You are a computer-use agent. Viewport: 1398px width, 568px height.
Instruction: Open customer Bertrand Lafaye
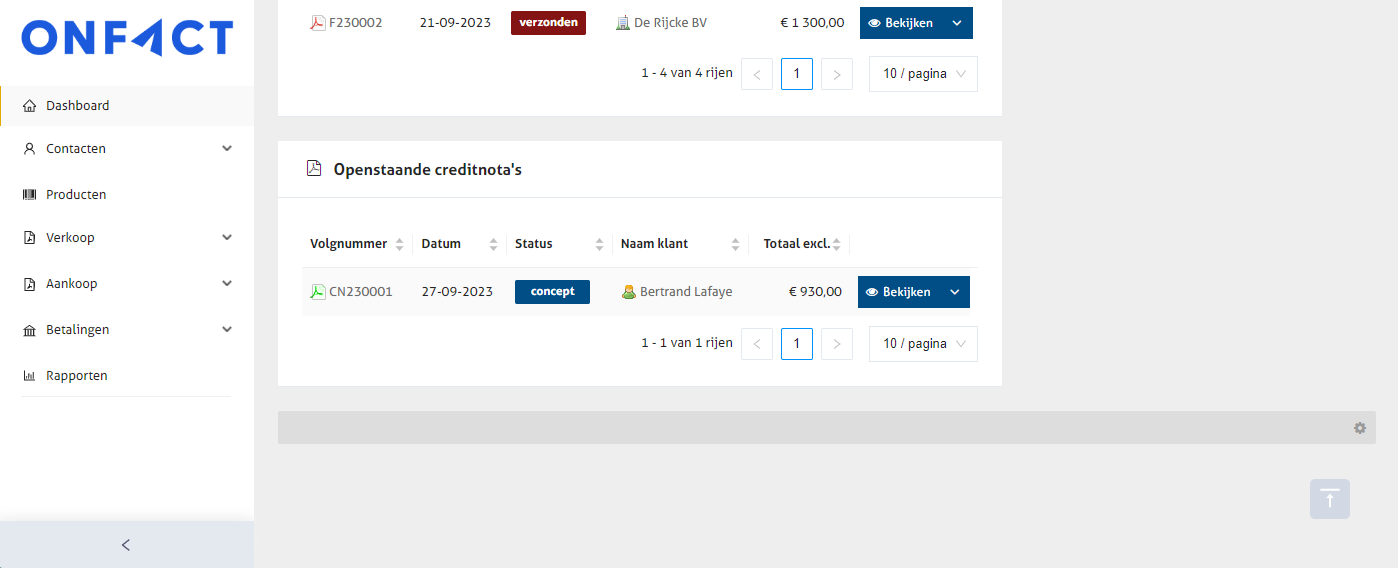[685, 292]
